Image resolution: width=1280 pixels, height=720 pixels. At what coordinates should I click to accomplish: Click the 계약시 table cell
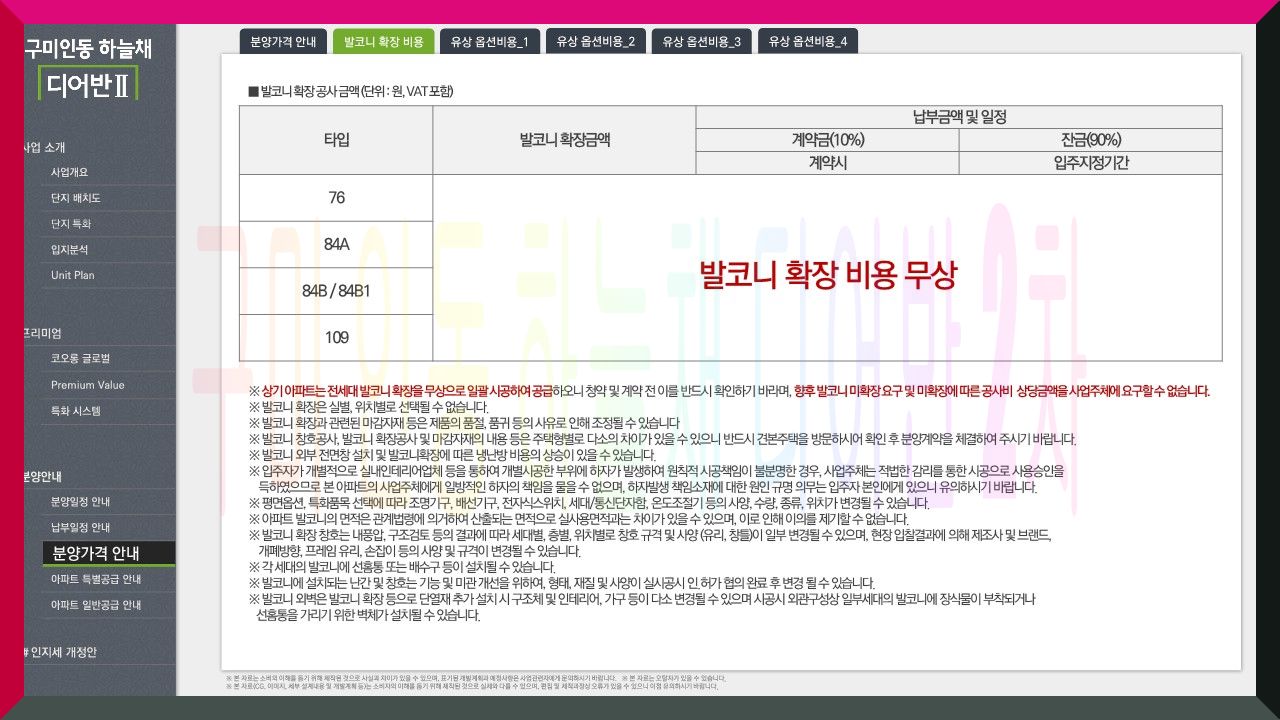828,163
